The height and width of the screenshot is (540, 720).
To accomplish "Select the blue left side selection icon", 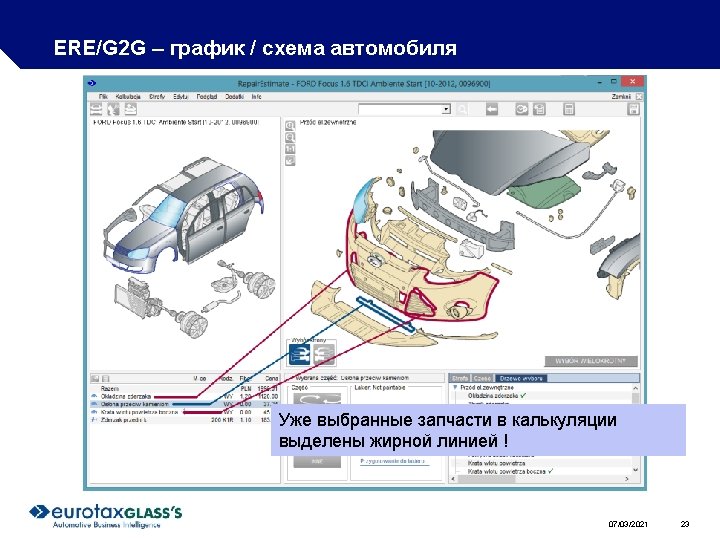I will (300, 354).
